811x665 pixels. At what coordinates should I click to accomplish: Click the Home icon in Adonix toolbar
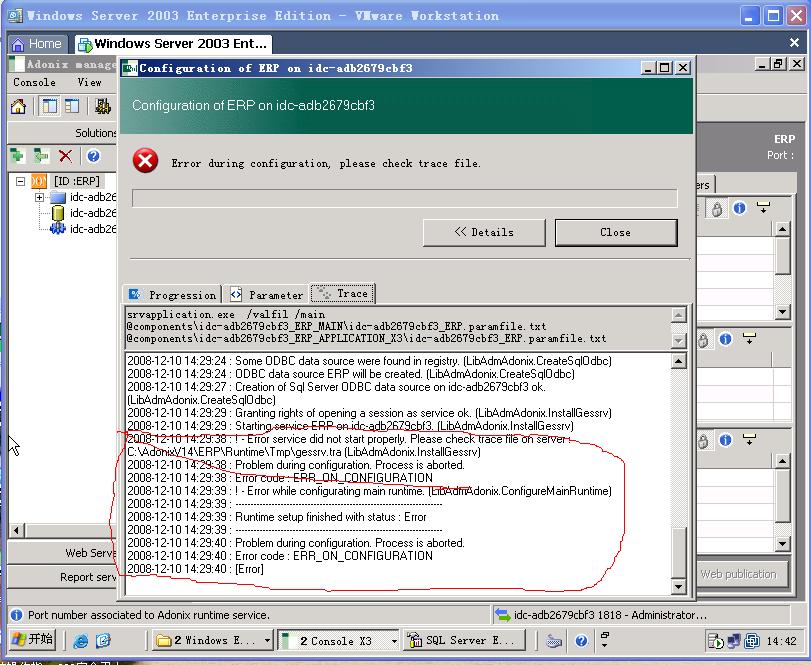[19, 106]
